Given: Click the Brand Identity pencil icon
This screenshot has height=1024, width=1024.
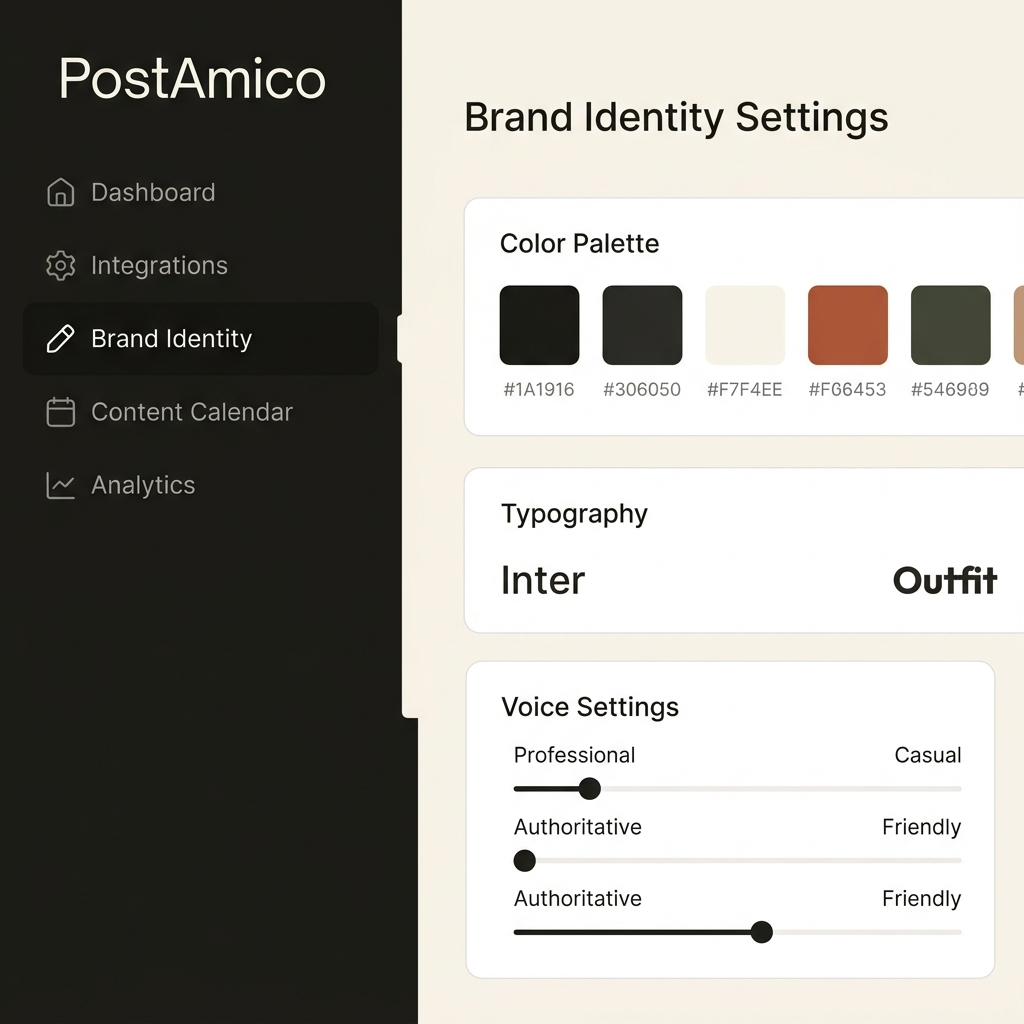Looking at the screenshot, I should coord(61,339).
